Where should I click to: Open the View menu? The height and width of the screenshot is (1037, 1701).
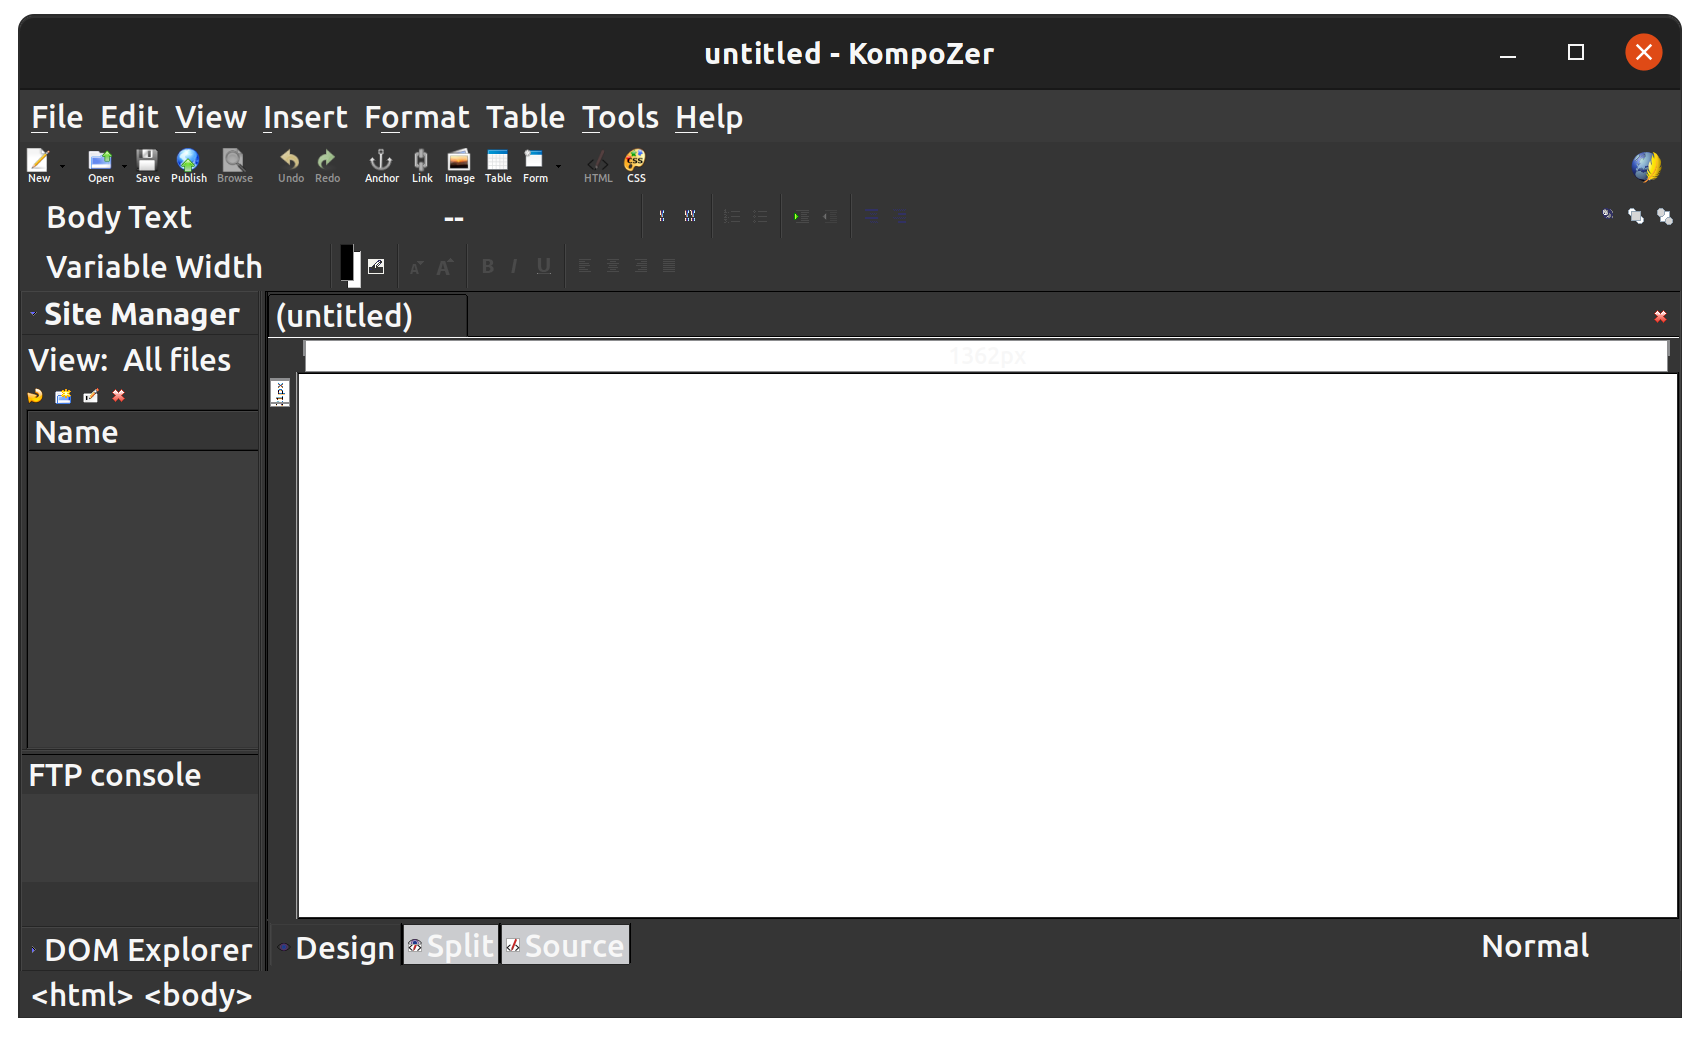(211, 118)
